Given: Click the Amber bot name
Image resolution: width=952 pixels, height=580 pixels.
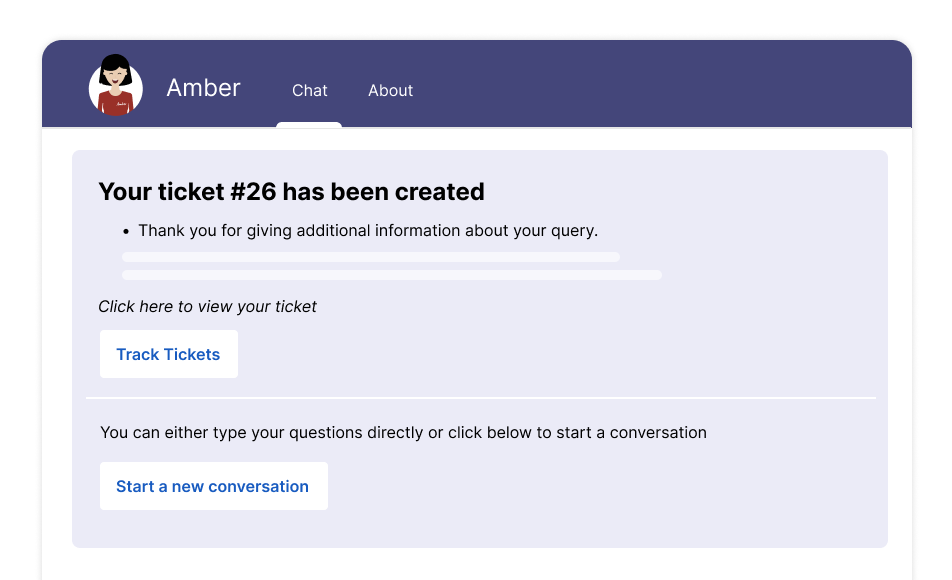Looking at the screenshot, I should click(x=203, y=88).
